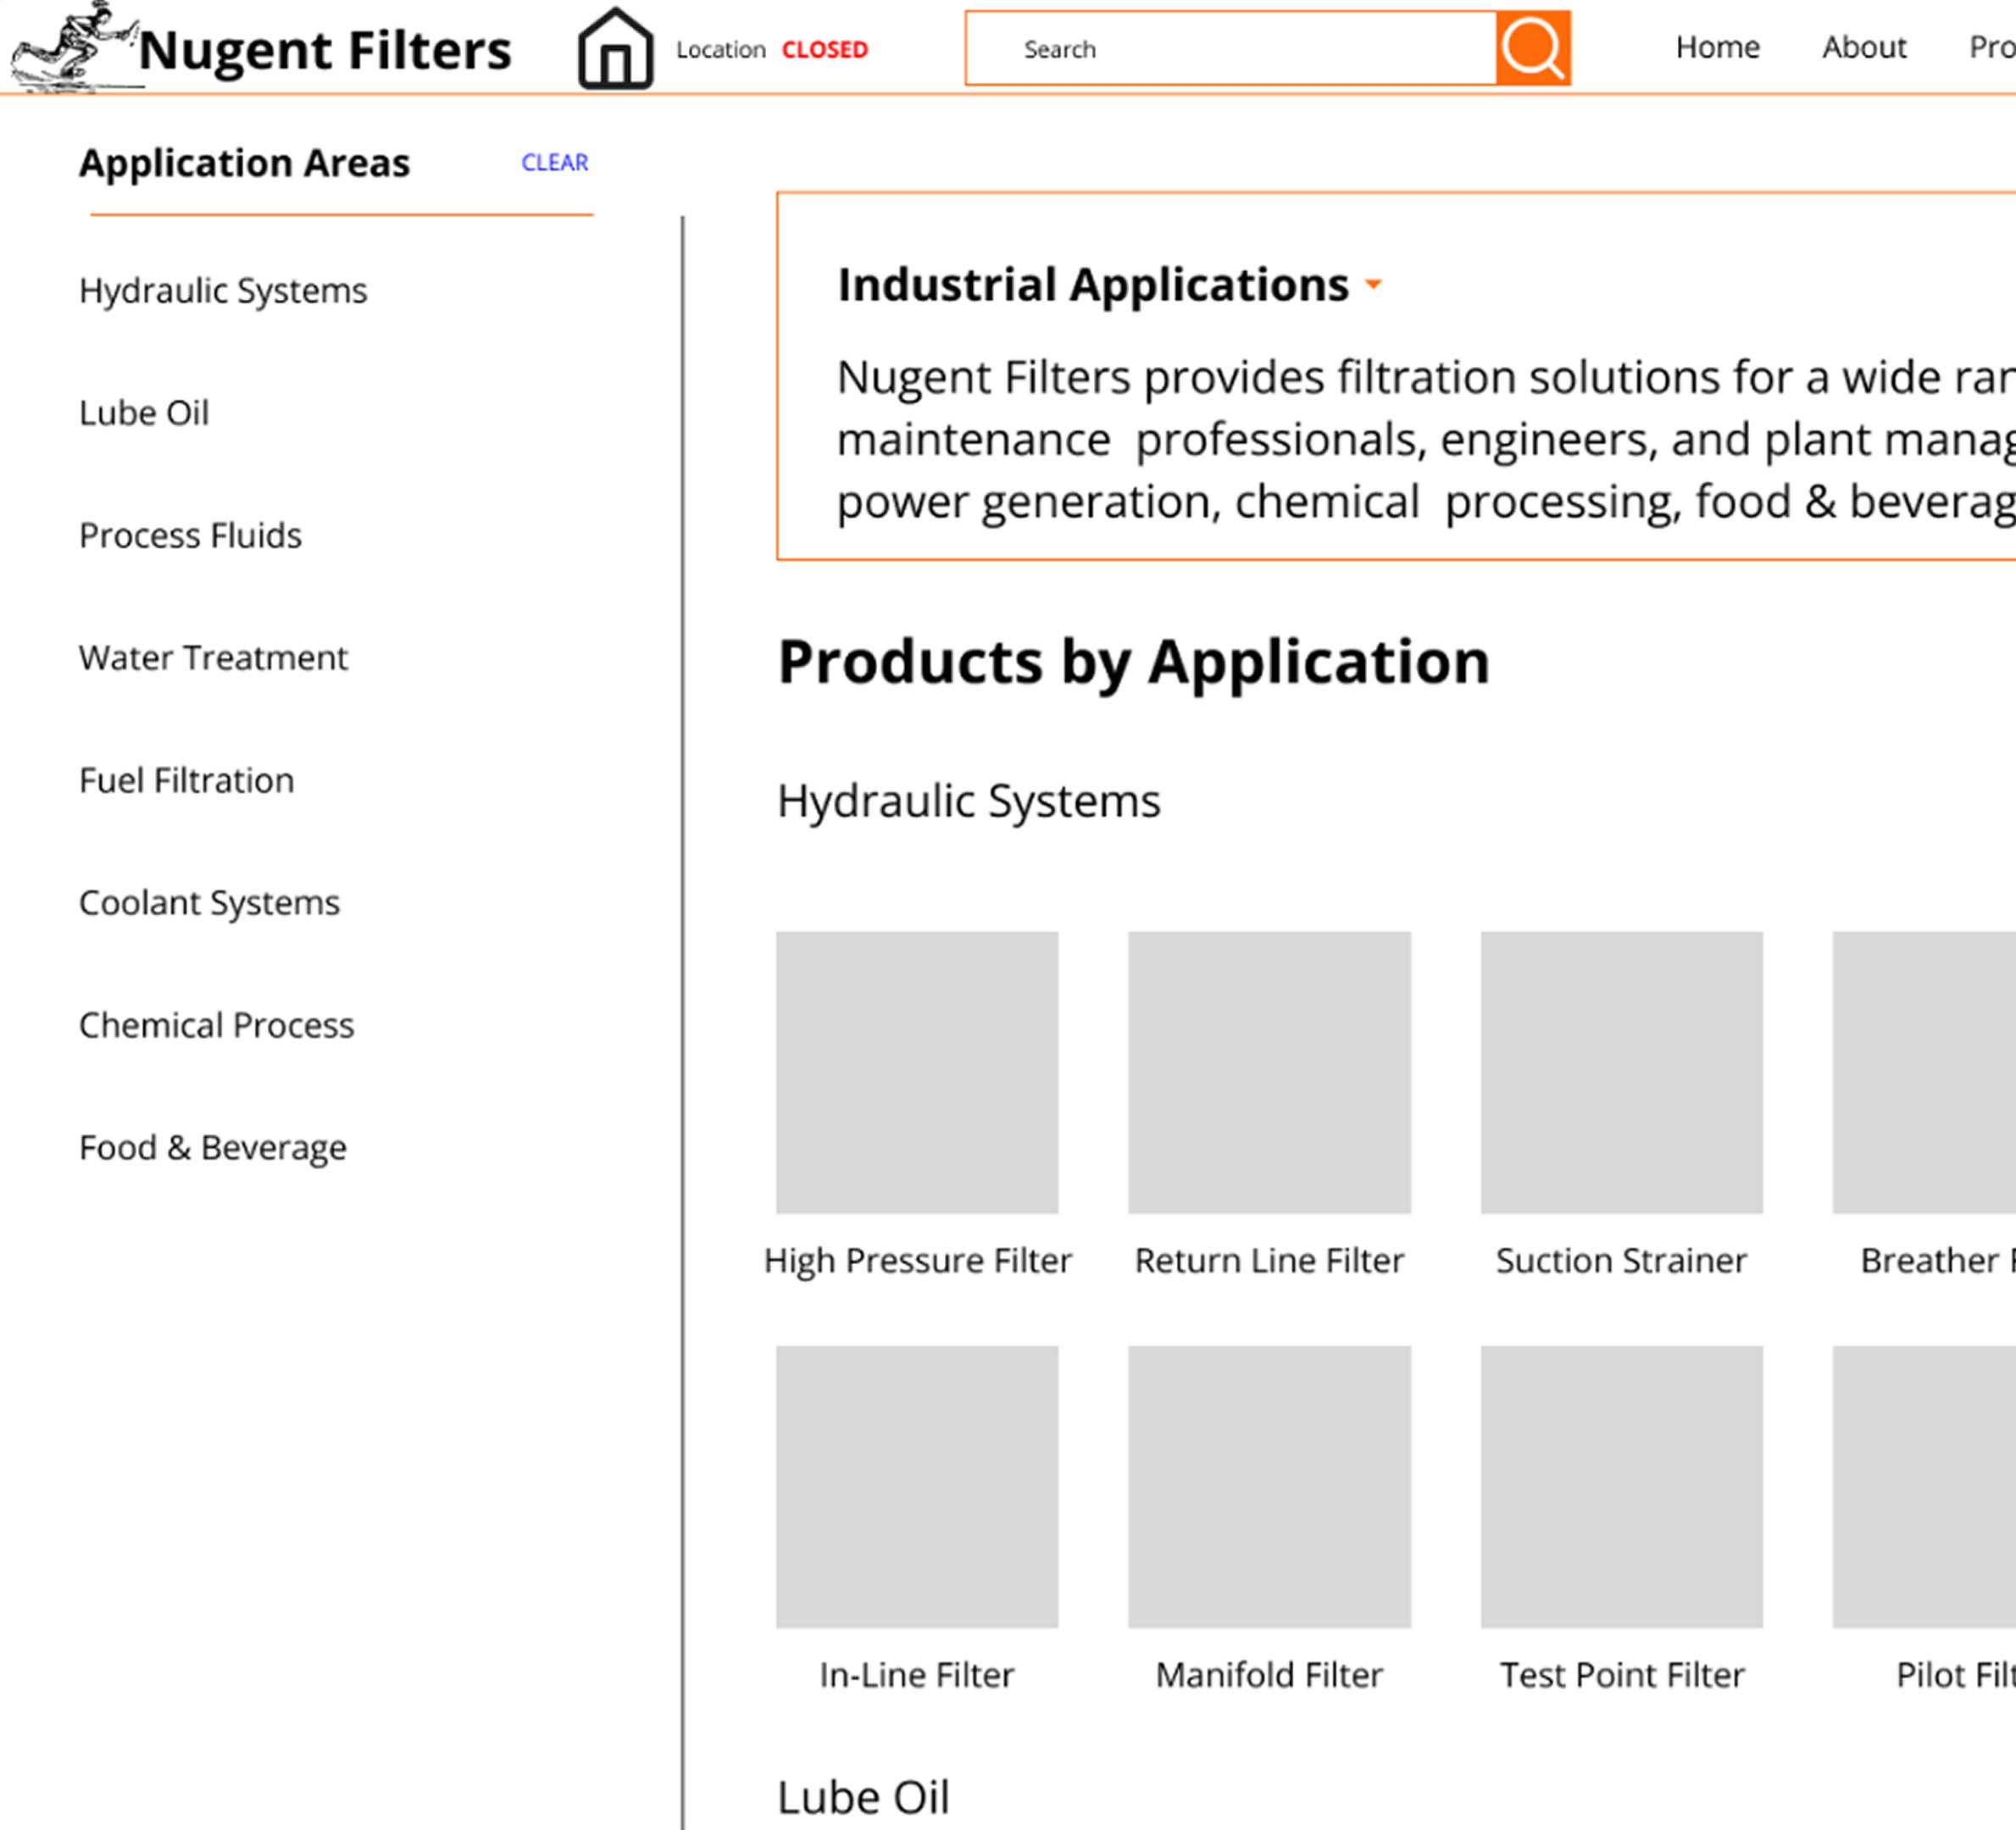Click the orange search magnifier button

1533,48
